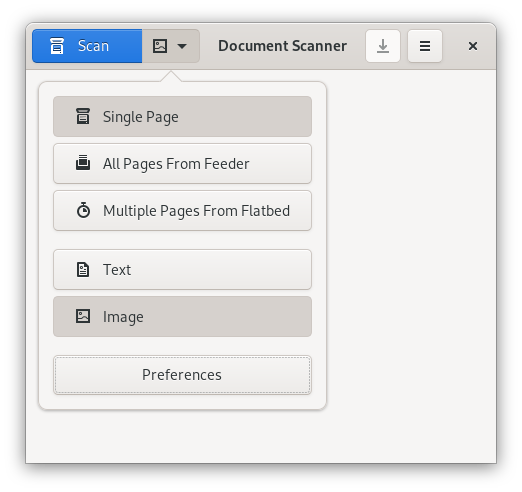The image size is (522, 492).
Task: Click the image icon beside Scan button
Action: [160, 46]
